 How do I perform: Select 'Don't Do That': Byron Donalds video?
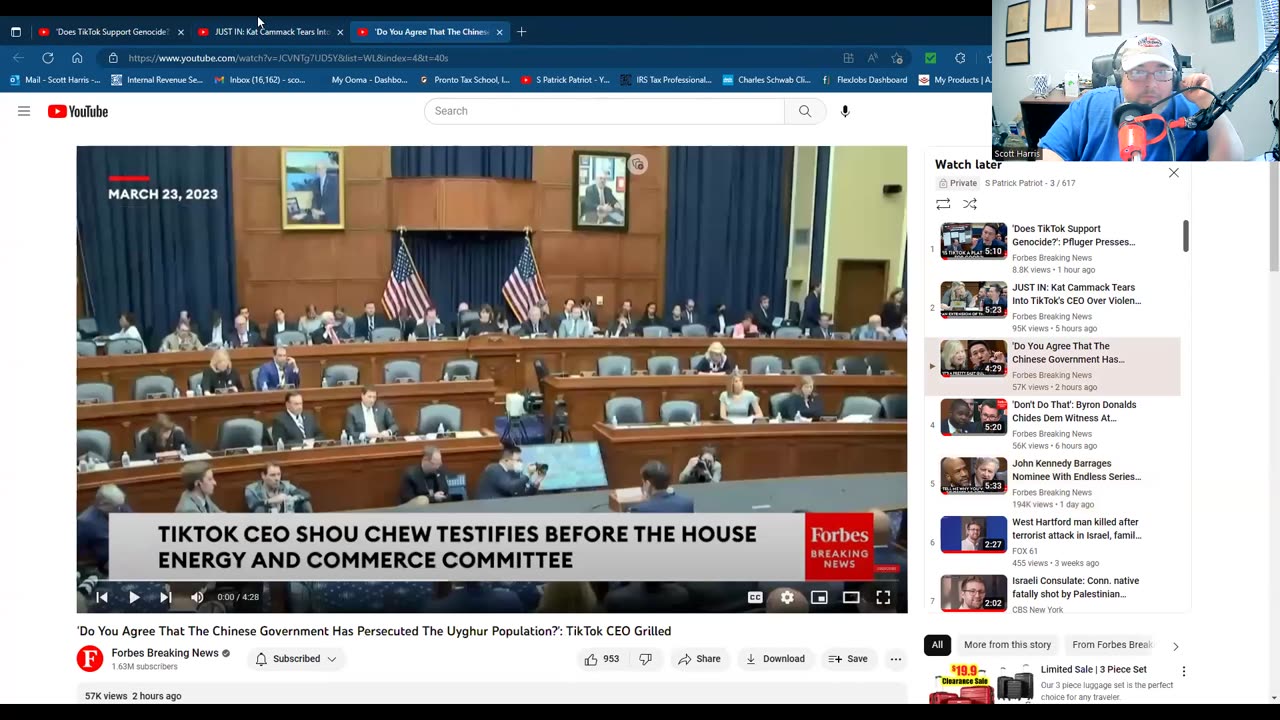click(x=1054, y=425)
